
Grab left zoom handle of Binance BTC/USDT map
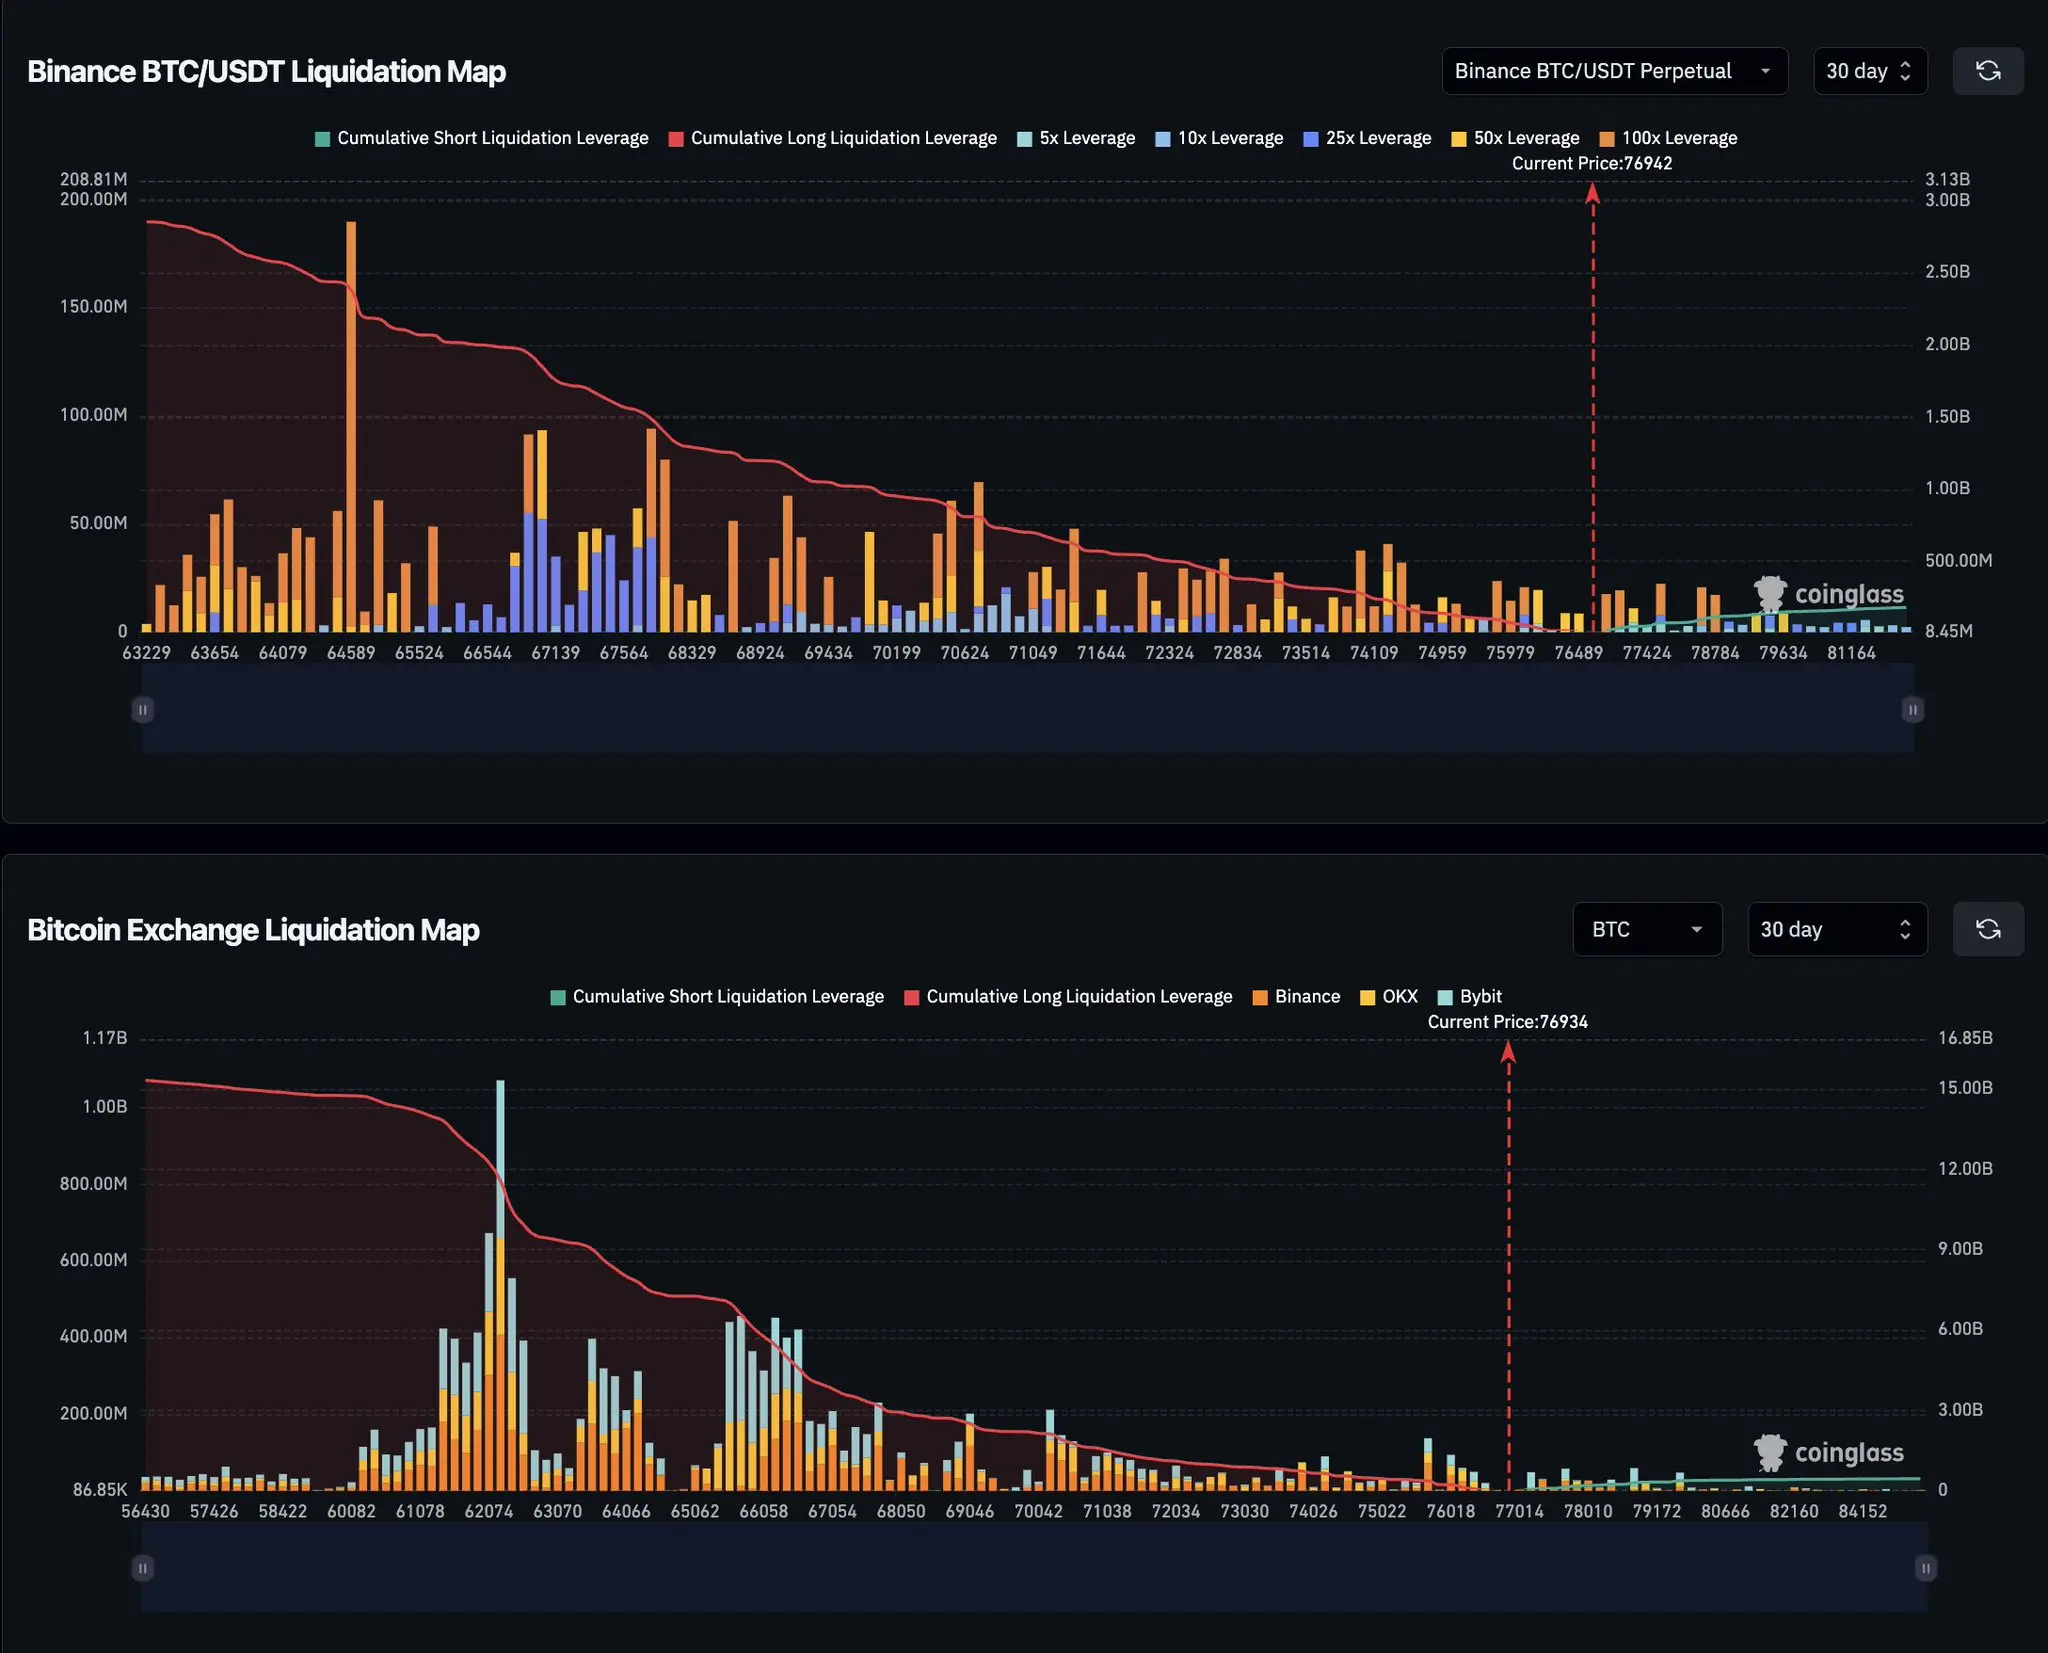click(x=142, y=710)
